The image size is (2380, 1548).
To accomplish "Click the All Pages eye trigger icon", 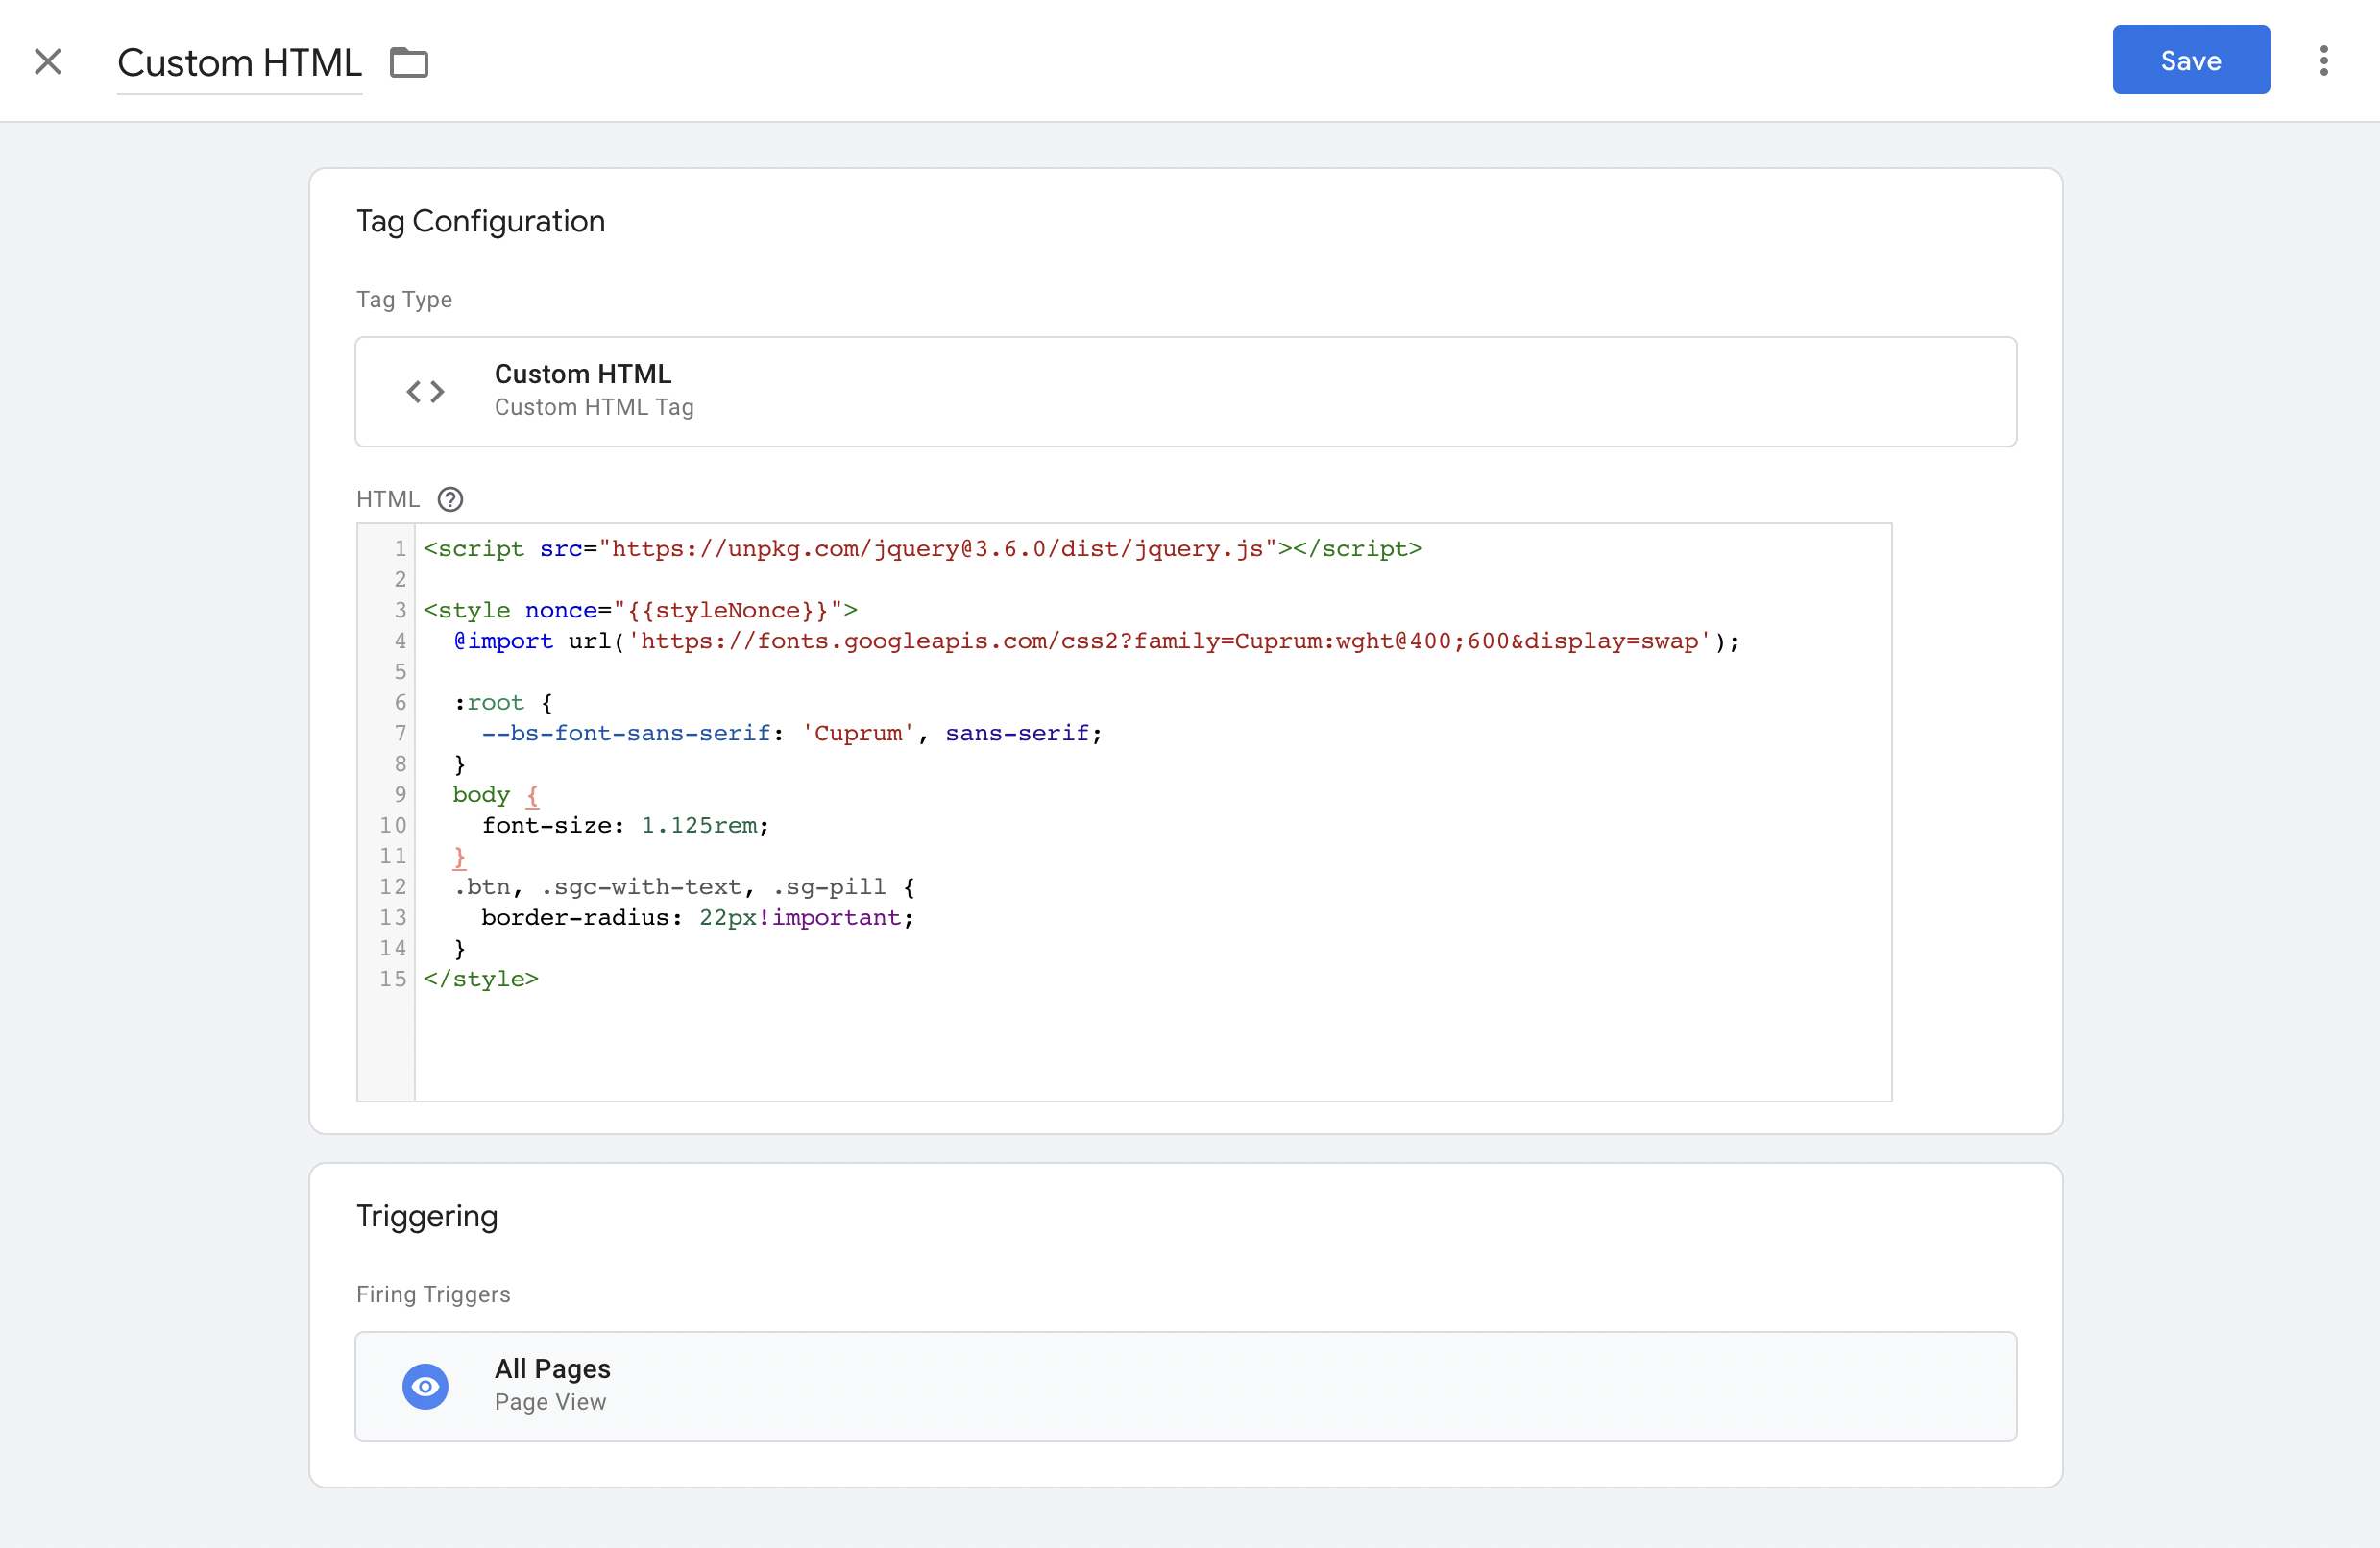I will pos(425,1386).
